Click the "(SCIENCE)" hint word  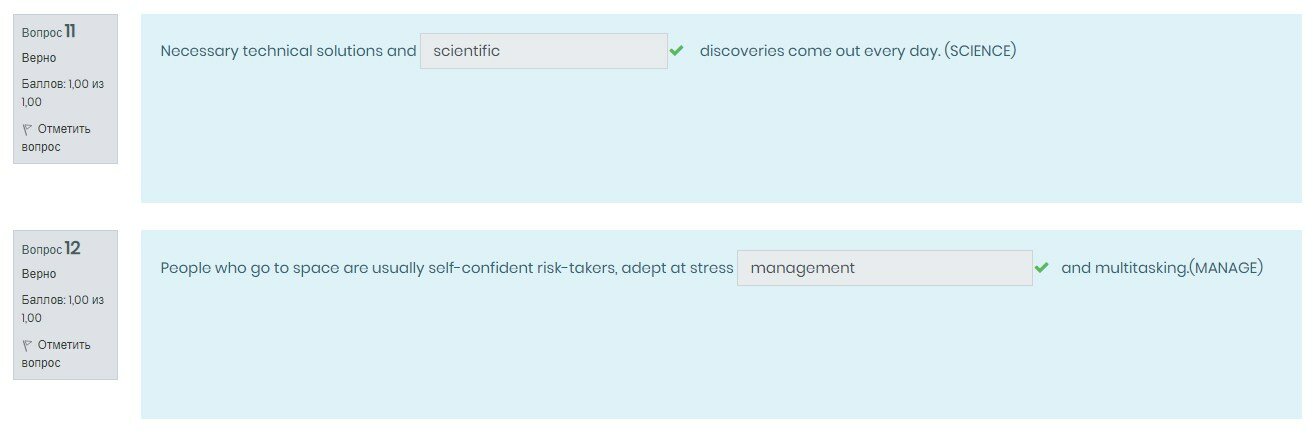click(980, 51)
